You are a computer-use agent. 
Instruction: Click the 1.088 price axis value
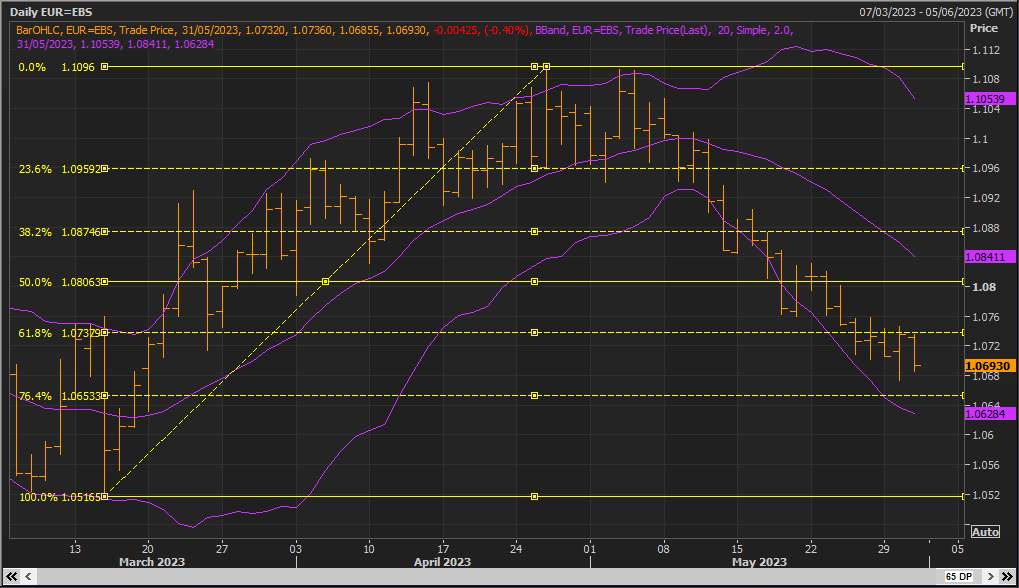985,228
